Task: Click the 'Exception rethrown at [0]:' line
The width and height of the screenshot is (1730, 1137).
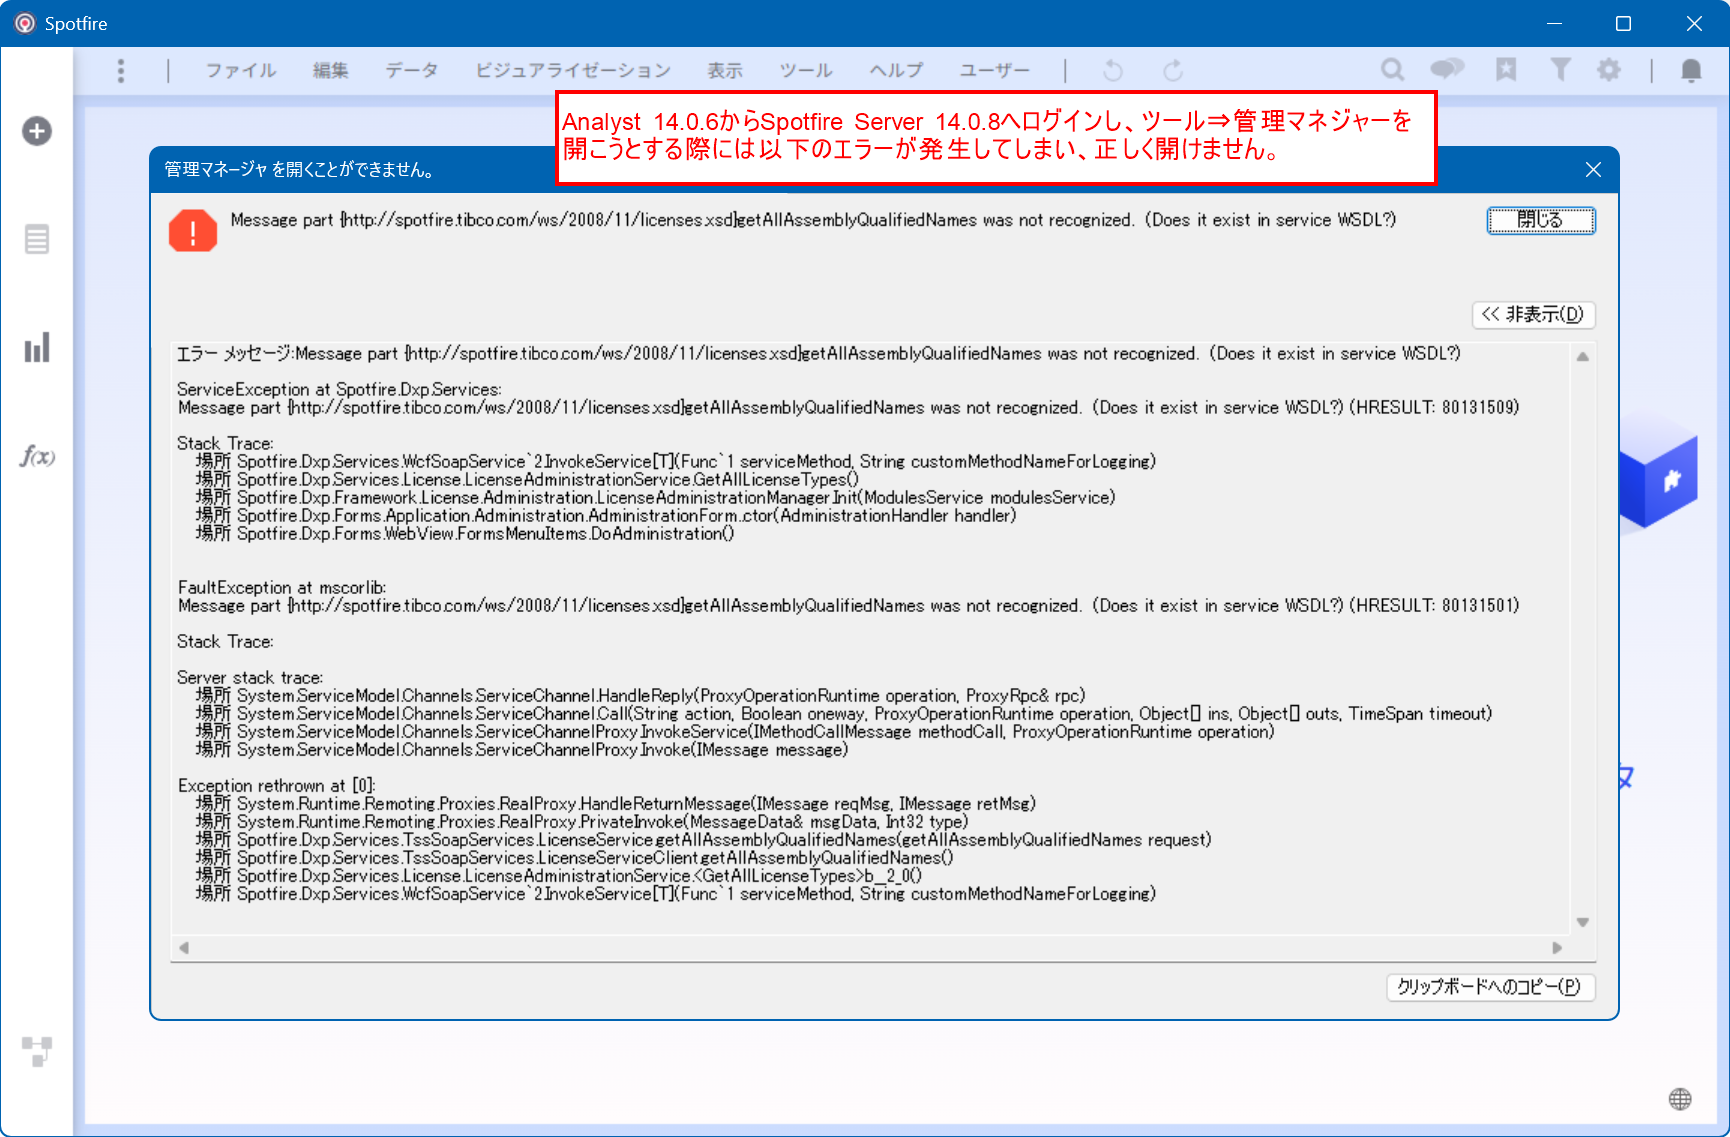Action: pyautogui.click(x=276, y=785)
